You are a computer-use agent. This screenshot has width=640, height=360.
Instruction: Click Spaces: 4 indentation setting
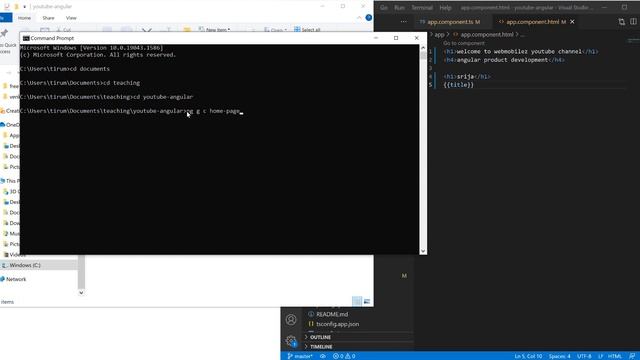point(559,356)
